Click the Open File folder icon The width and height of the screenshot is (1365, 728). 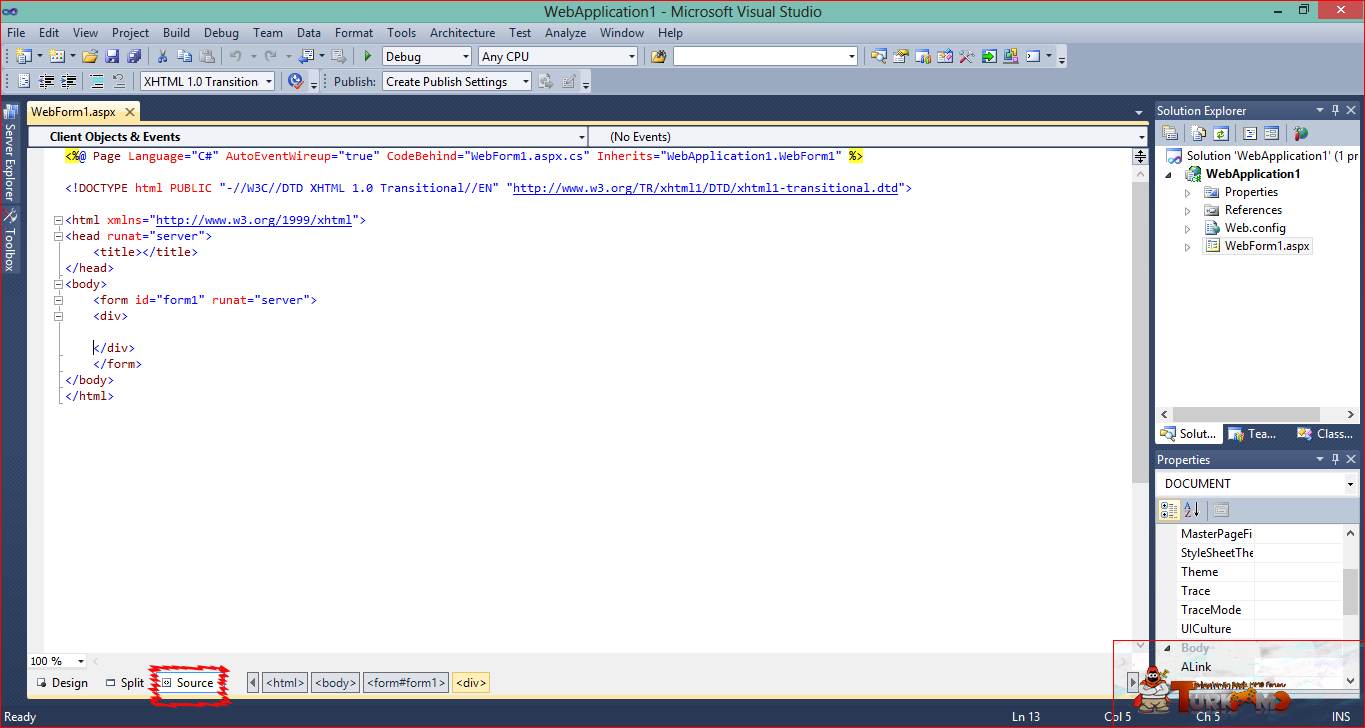click(x=90, y=57)
